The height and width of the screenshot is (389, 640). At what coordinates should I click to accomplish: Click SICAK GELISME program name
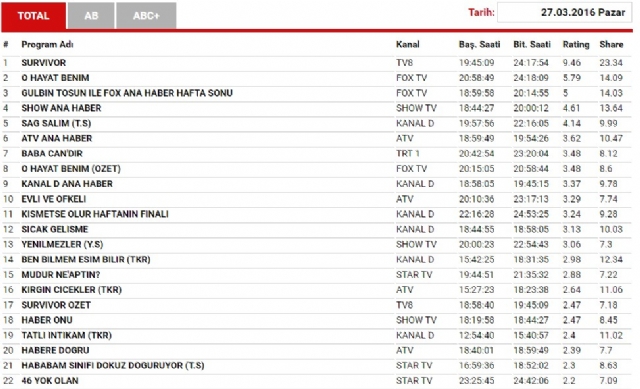(55, 229)
